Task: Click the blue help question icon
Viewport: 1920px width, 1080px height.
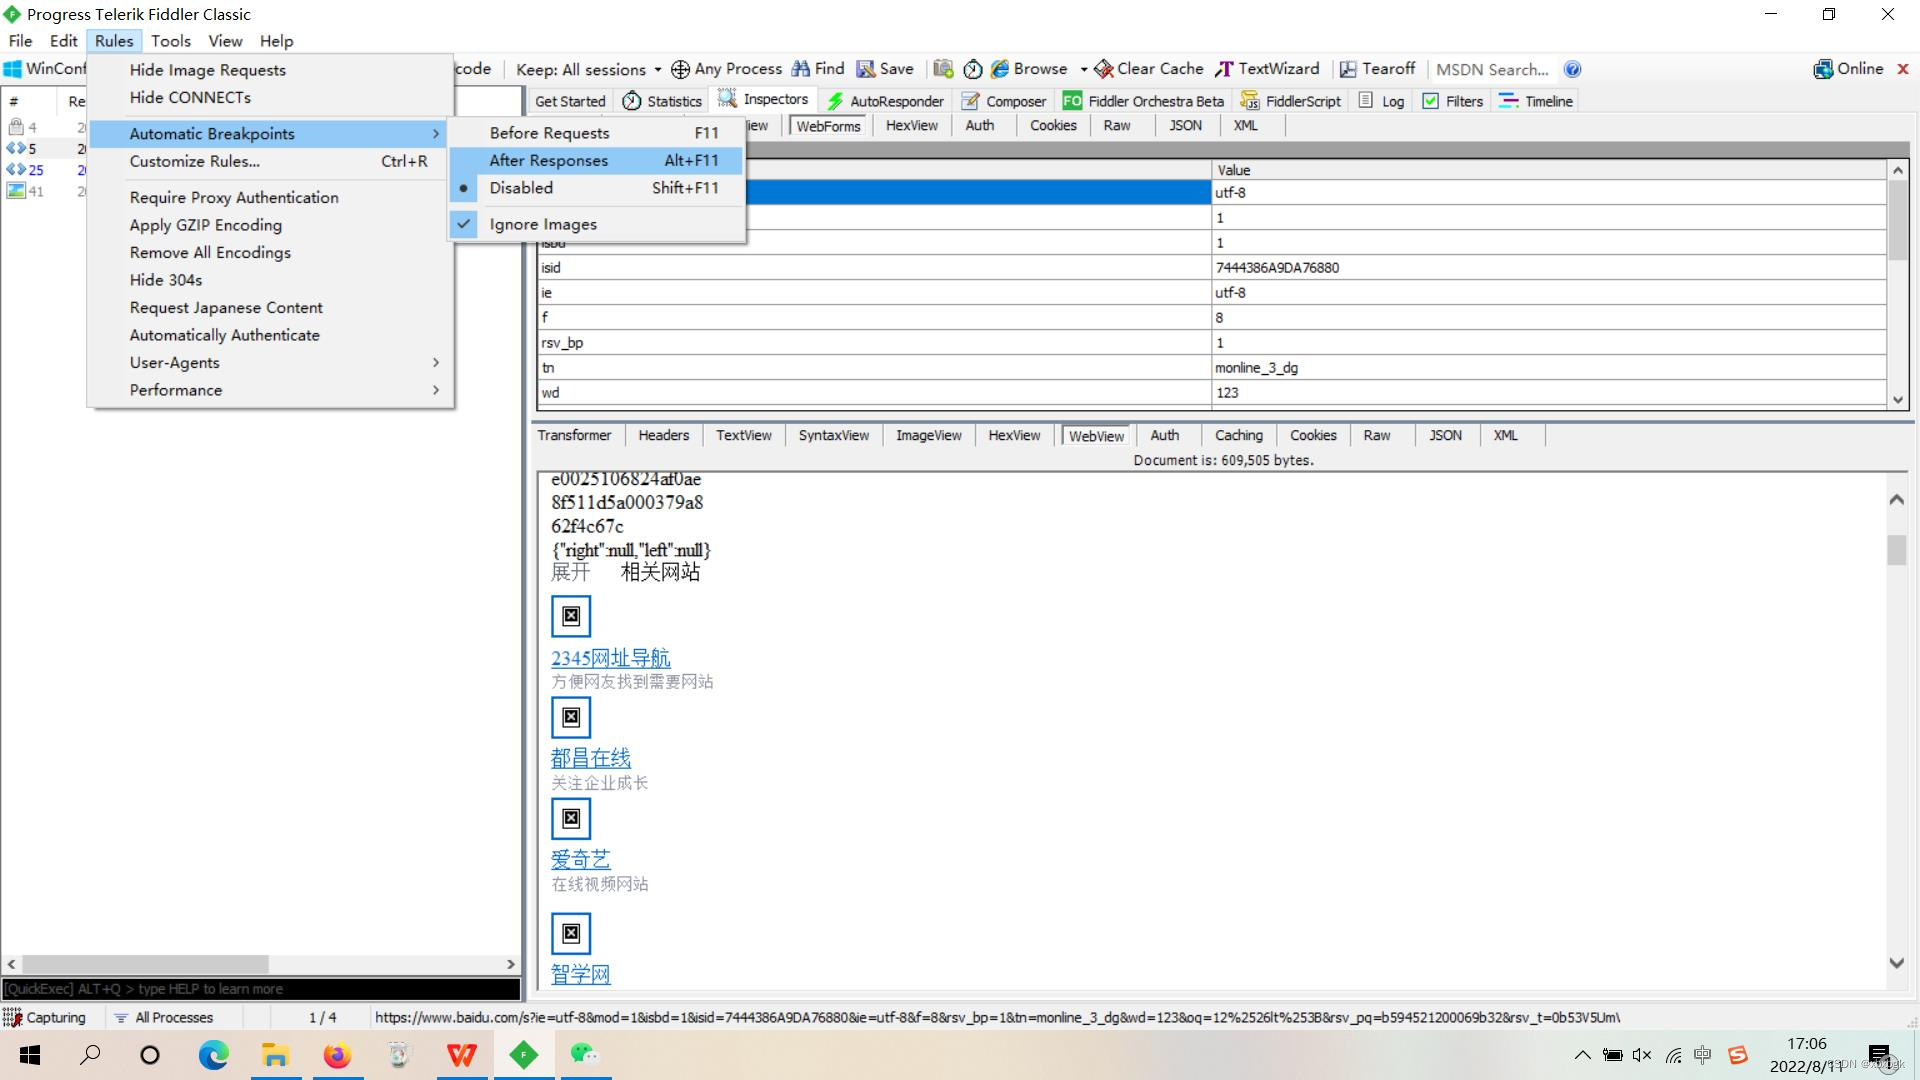Action: tap(1572, 69)
